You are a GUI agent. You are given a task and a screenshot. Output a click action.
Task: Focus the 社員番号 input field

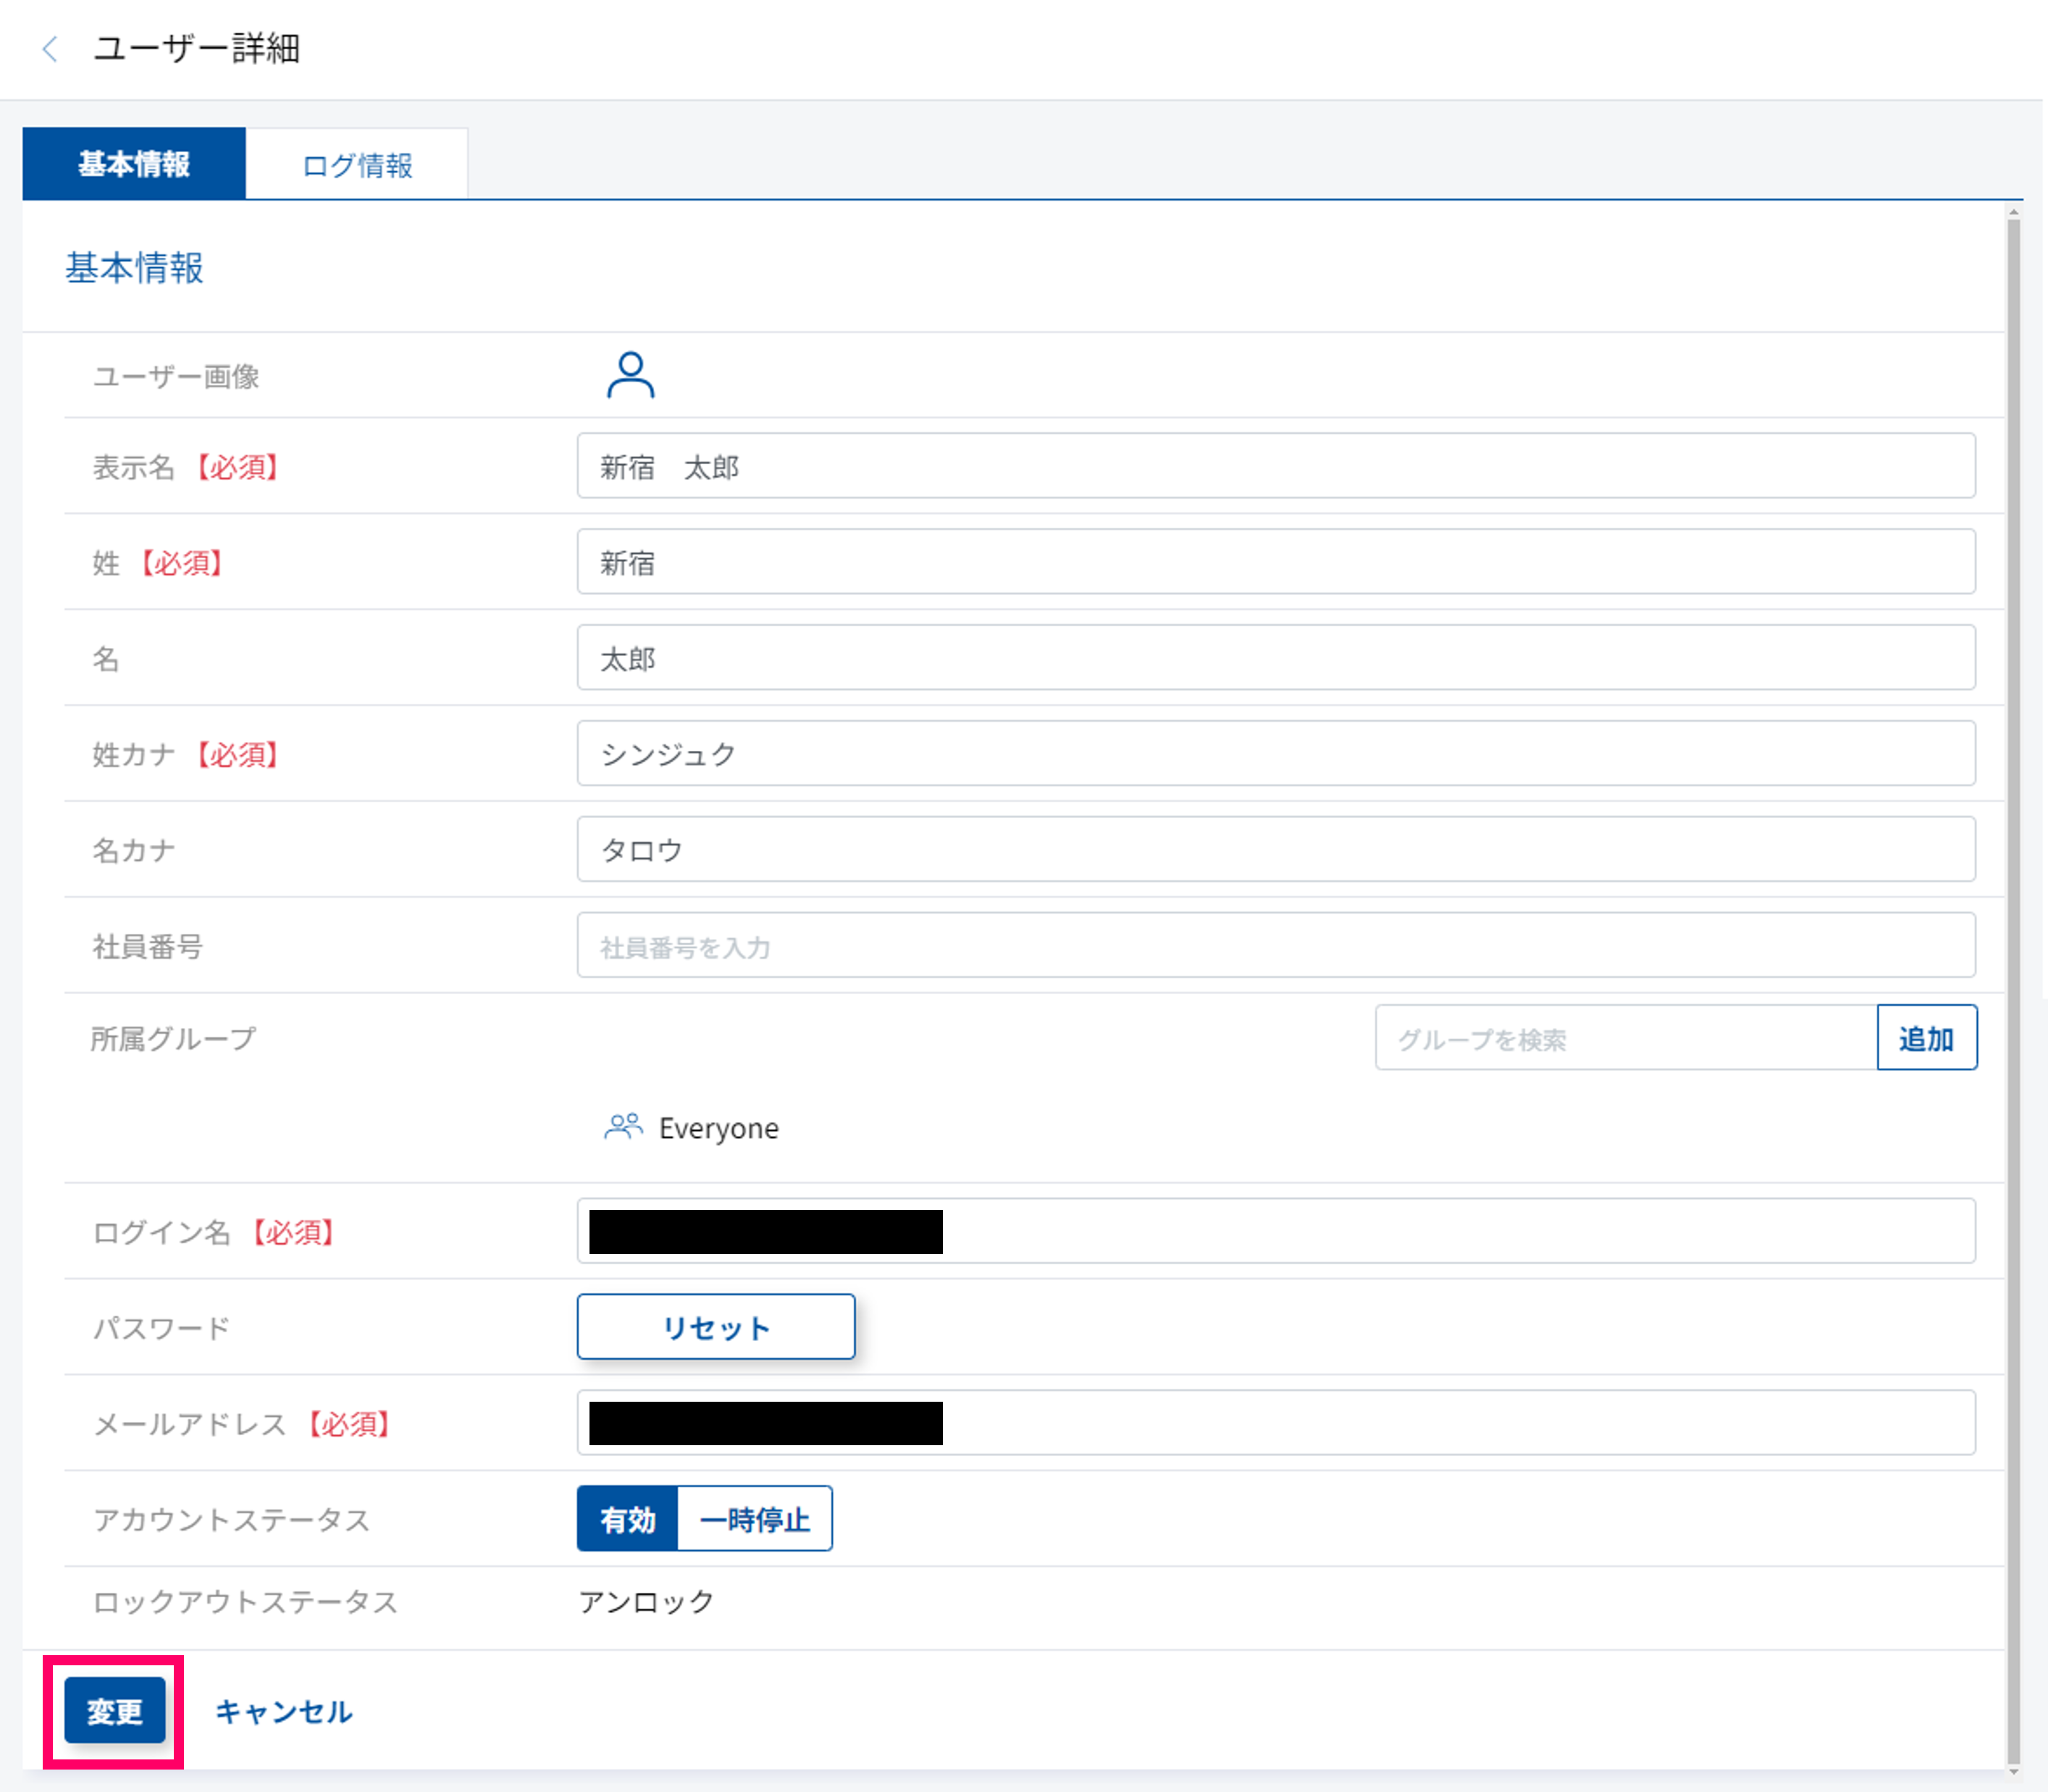(1275, 945)
